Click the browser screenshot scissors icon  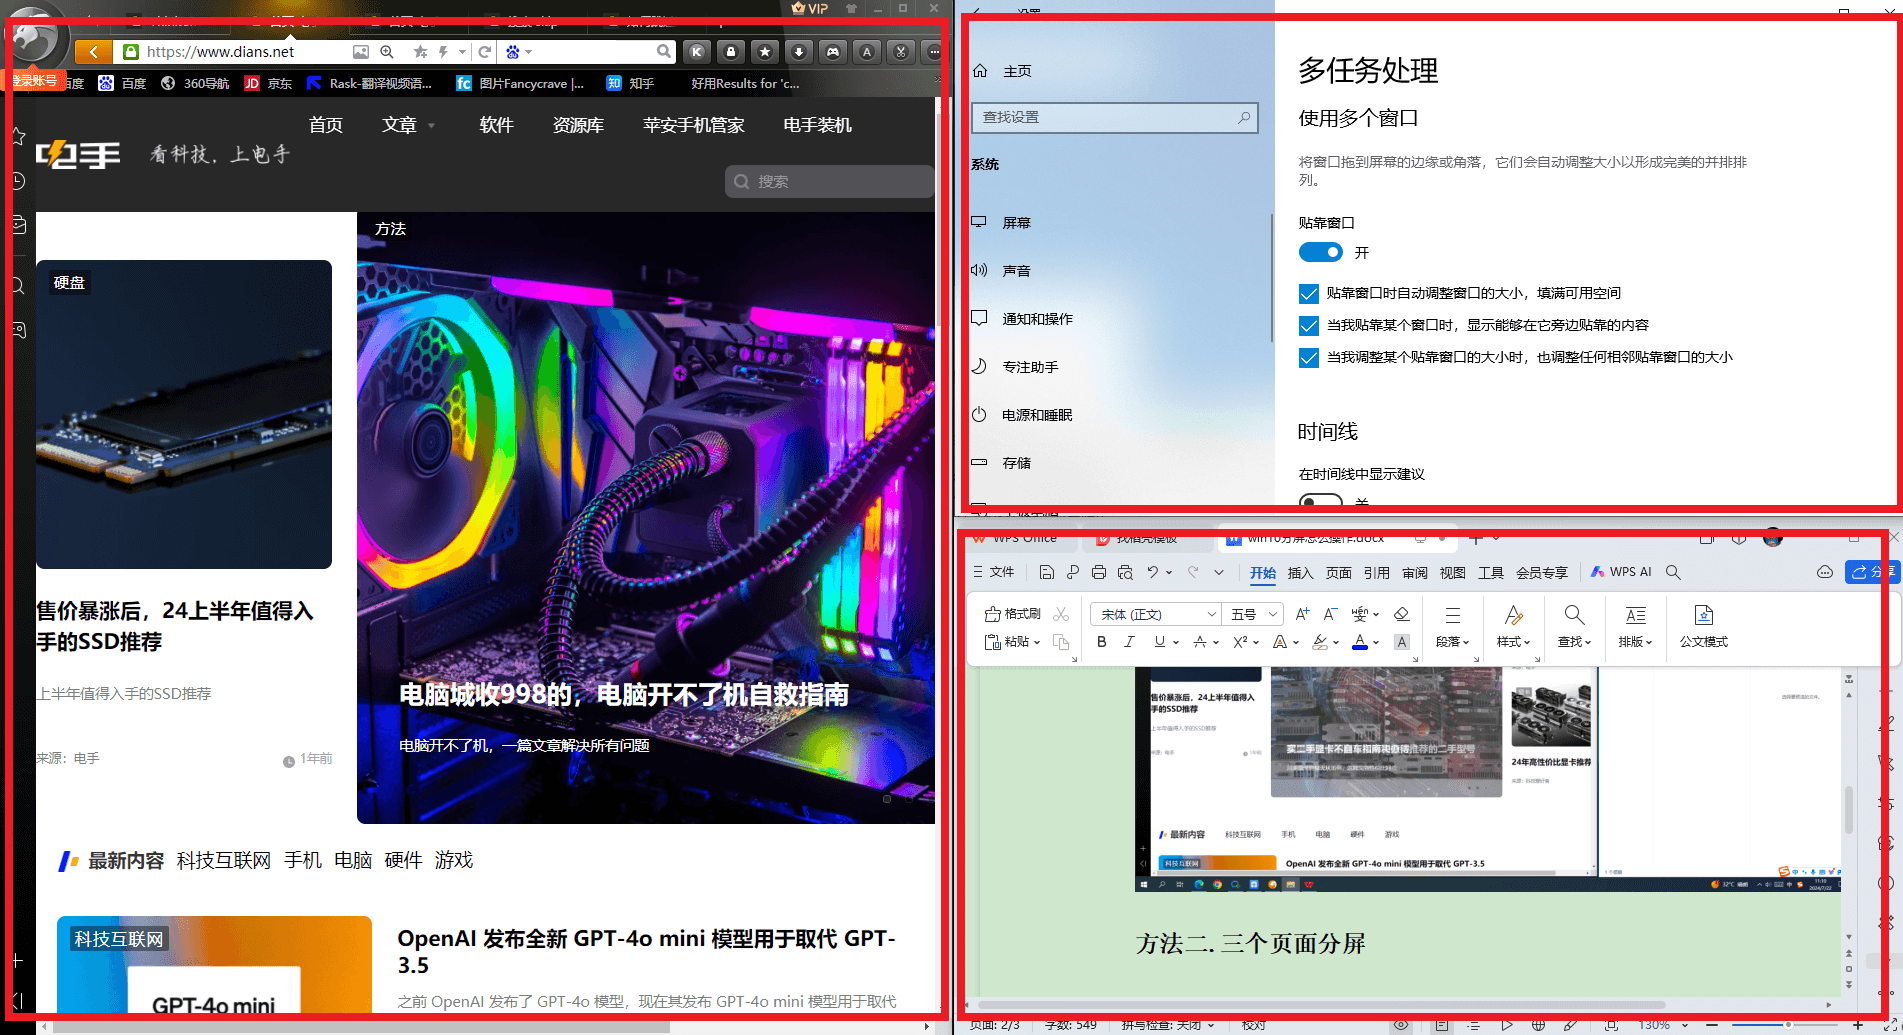click(899, 52)
